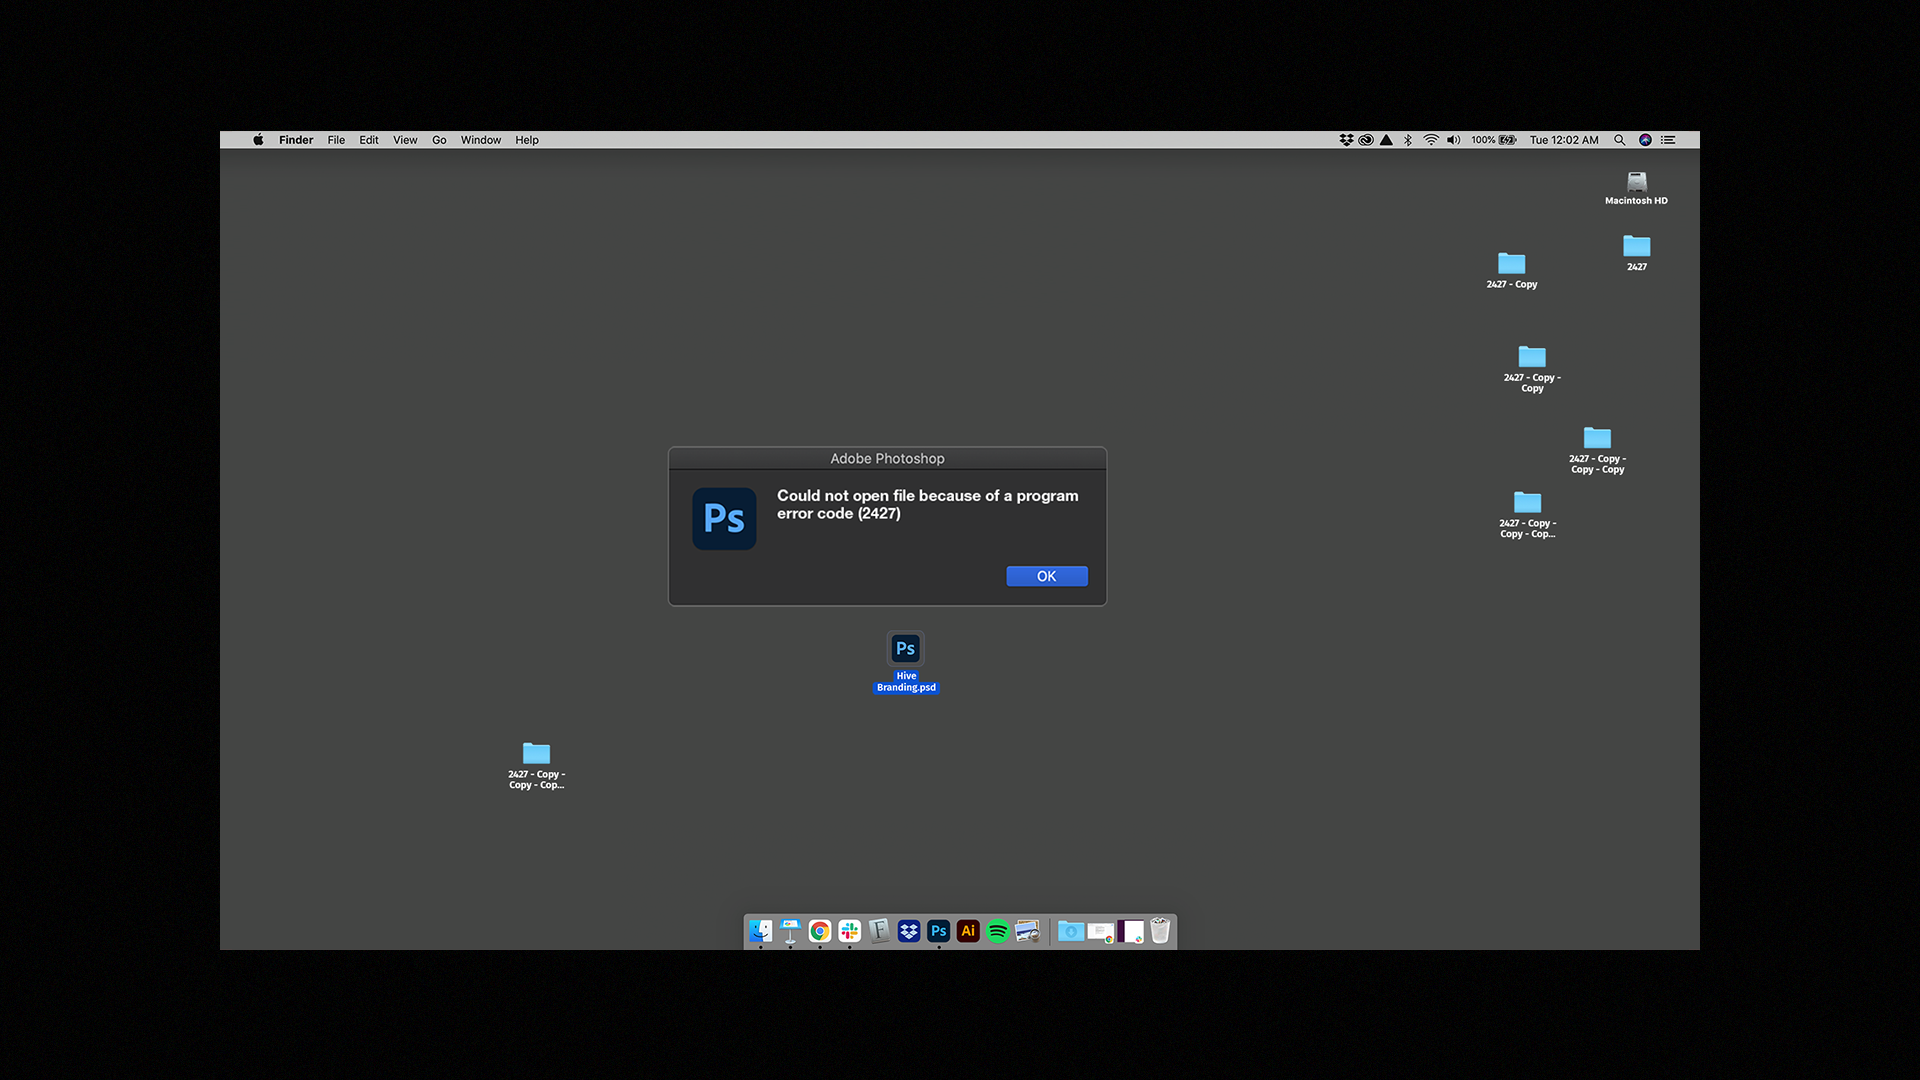The image size is (1920, 1080).
Task: Open the Finder menu
Action: point(296,140)
